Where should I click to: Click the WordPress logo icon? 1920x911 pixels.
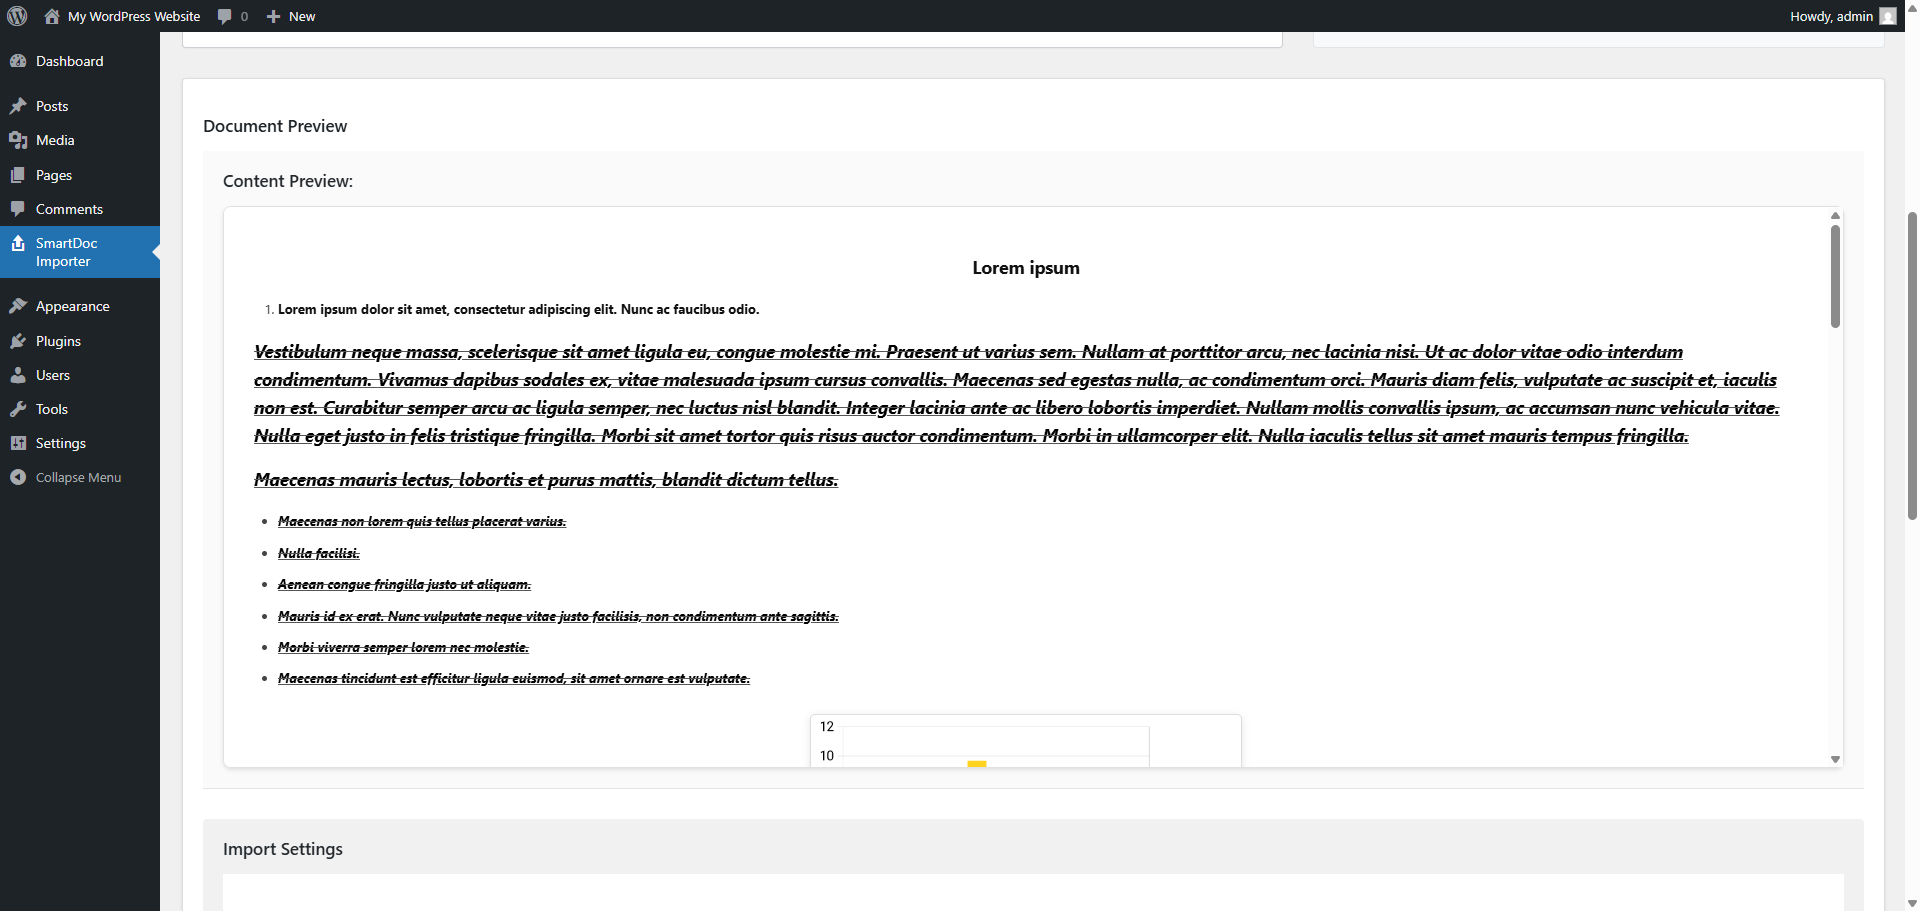point(17,16)
